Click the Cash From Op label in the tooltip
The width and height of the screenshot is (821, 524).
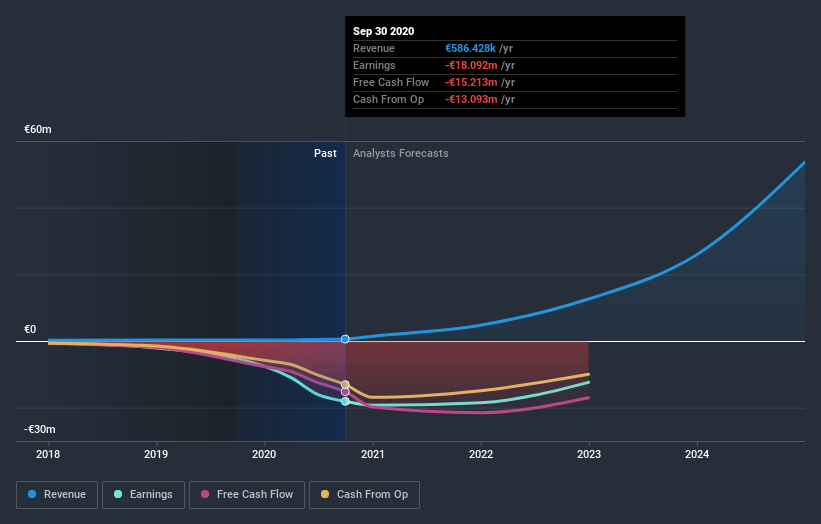tap(389, 99)
